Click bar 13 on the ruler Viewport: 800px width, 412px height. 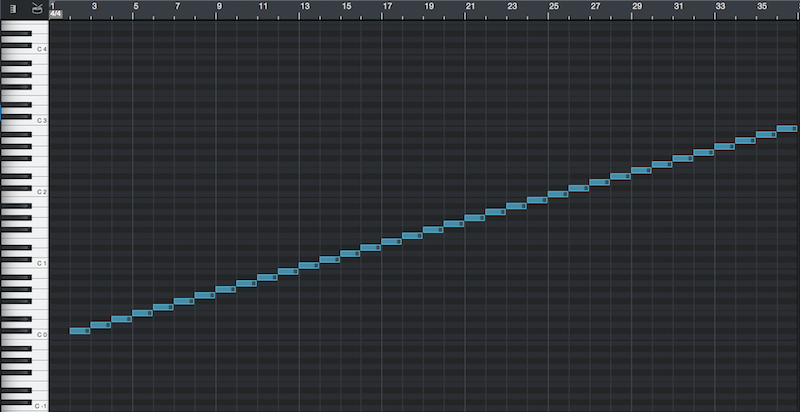click(304, 6)
